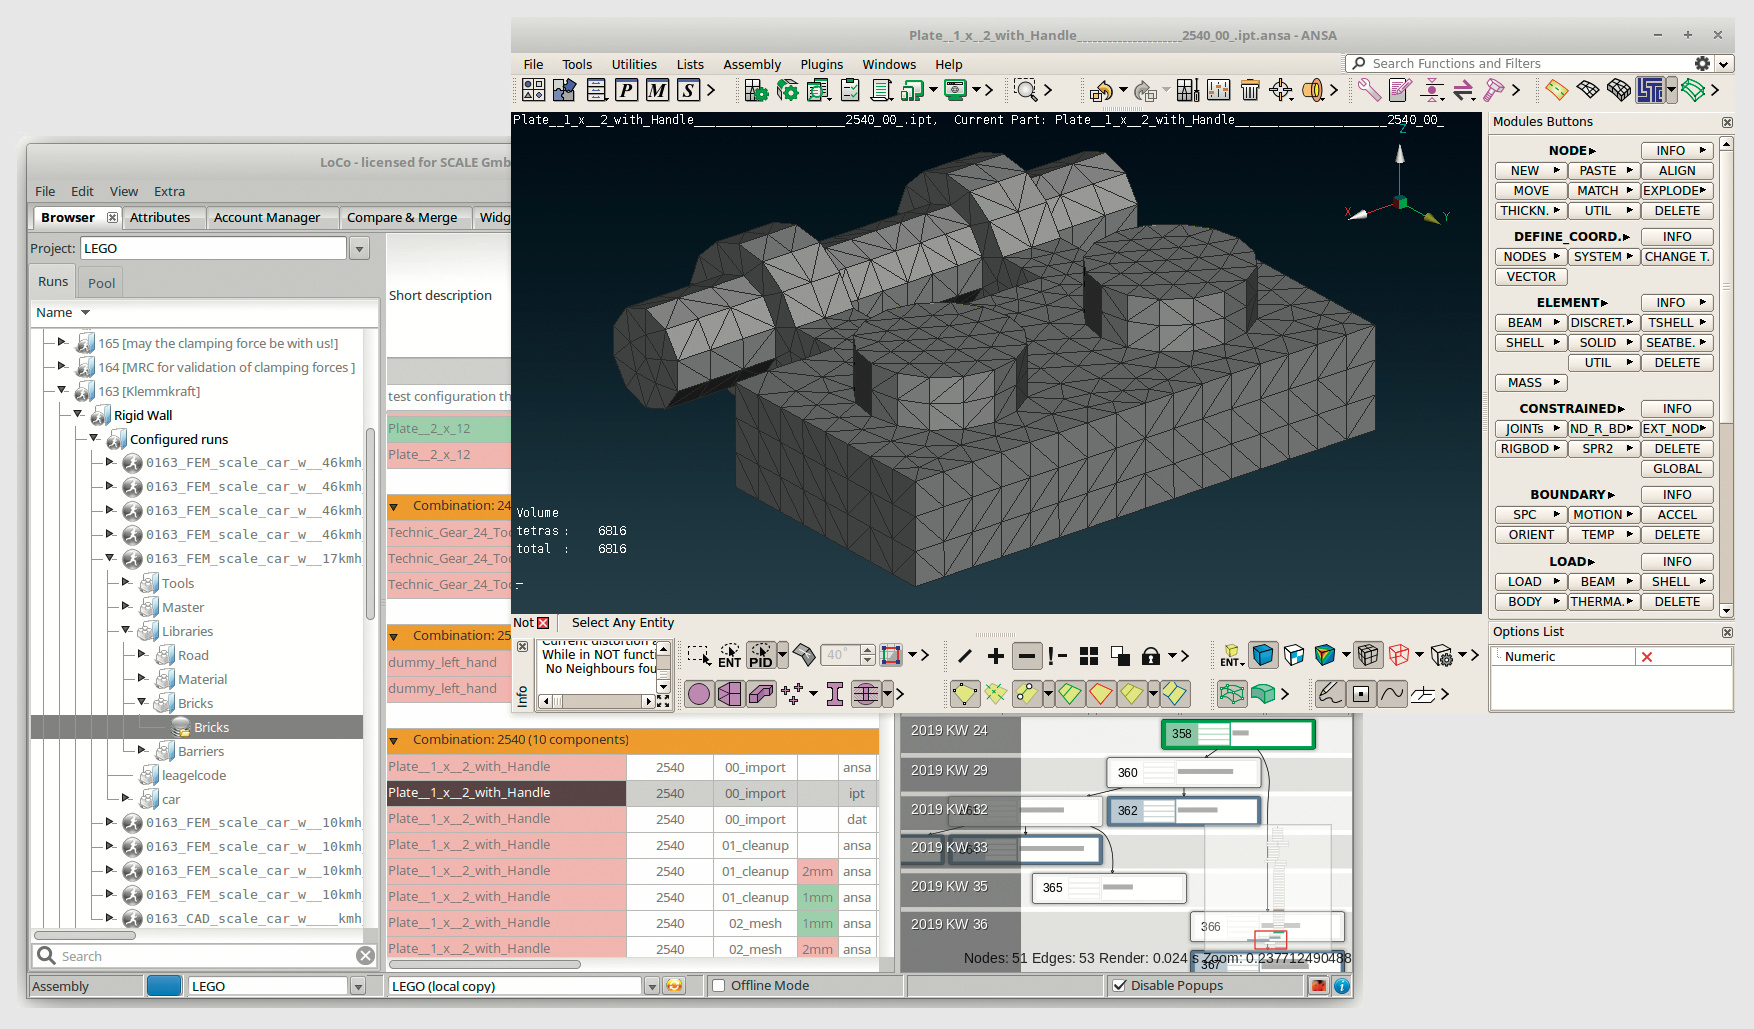Switch to the Compare & Merge tab

401,218
